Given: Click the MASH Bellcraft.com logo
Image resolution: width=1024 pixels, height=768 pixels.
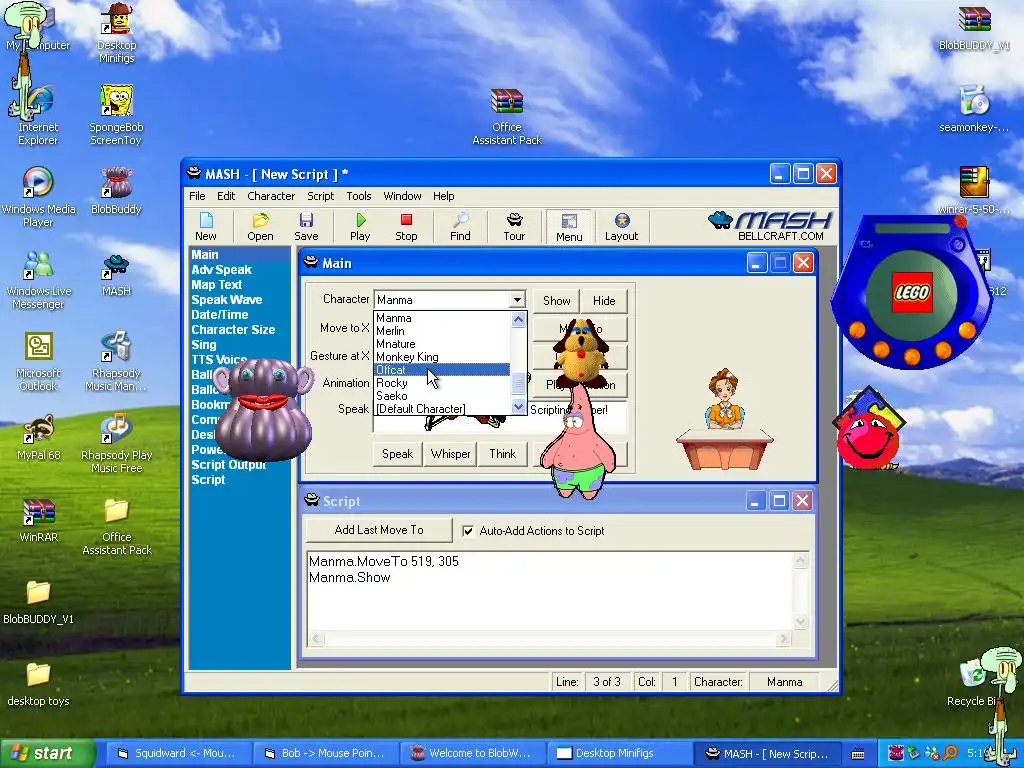Looking at the screenshot, I should pos(771,226).
